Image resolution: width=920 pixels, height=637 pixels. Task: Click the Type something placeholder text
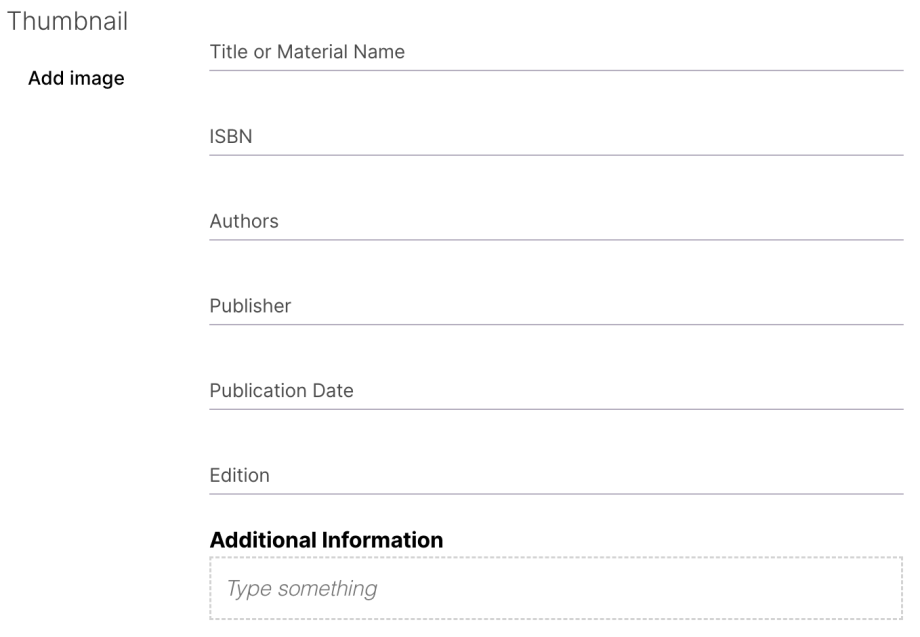(302, 589)
